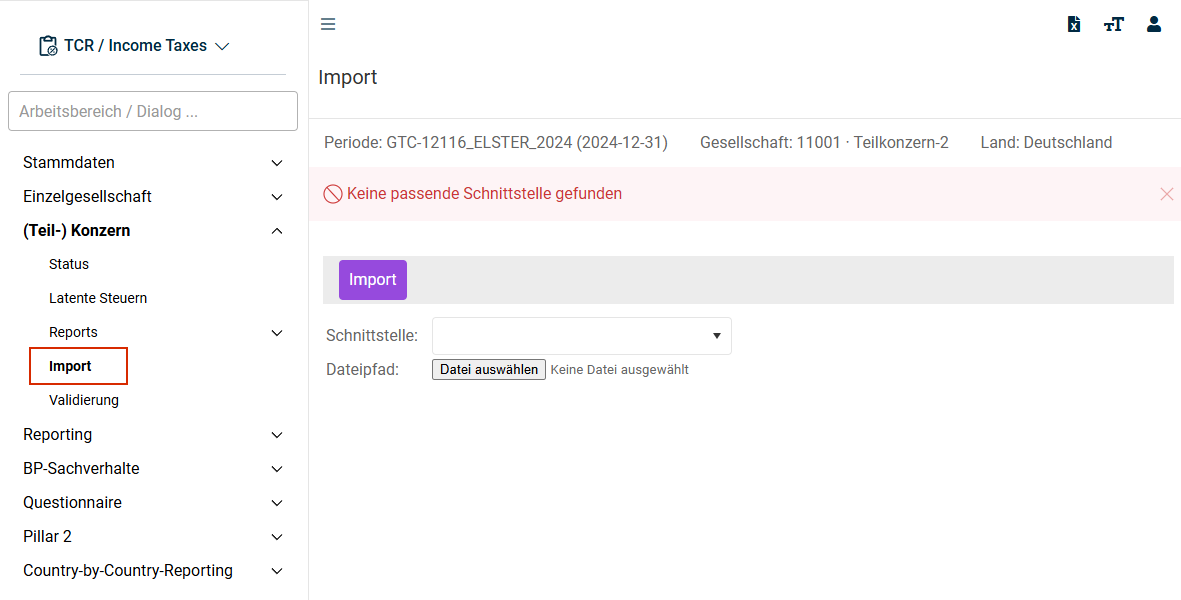1181x600 pixels.
Task: Expand the Stammdaten section
Action: tap(153, 163)
